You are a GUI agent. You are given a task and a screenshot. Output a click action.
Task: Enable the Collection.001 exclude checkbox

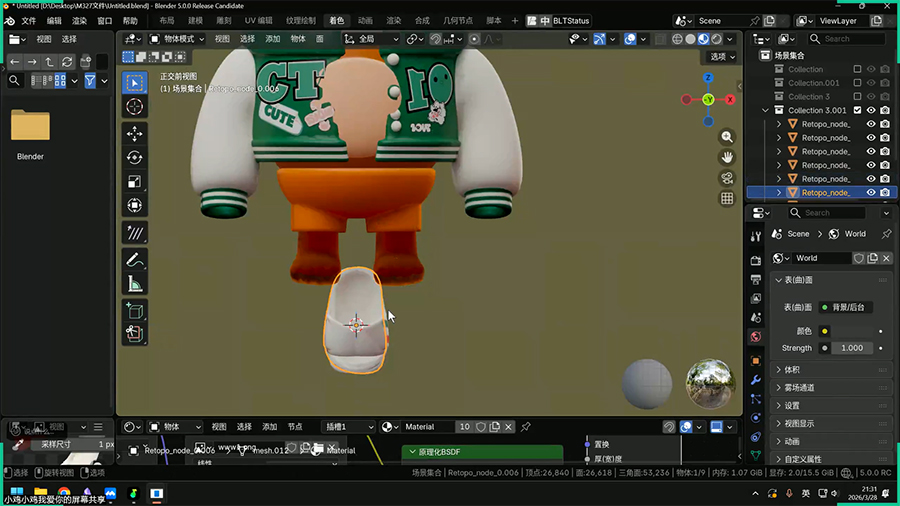[857, 83]
